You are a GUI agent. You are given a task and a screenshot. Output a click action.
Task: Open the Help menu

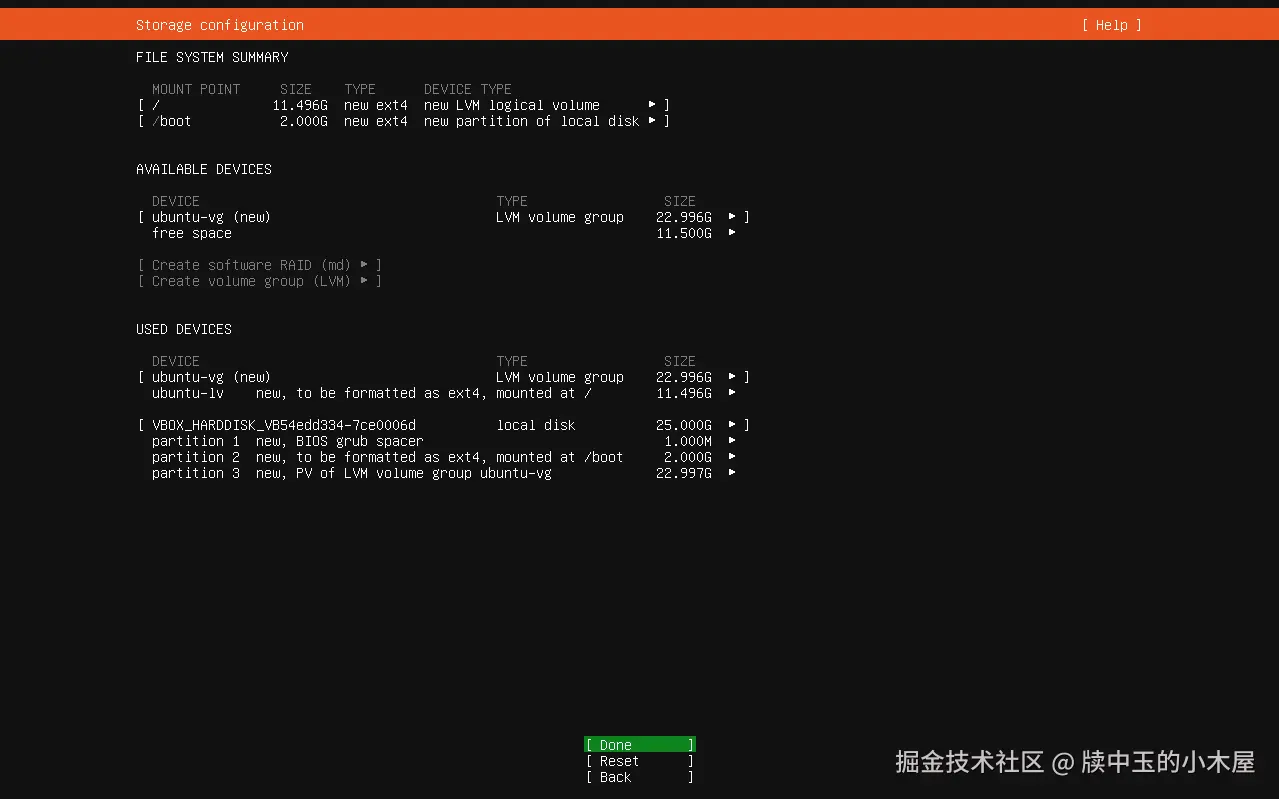pos(1111,25)
